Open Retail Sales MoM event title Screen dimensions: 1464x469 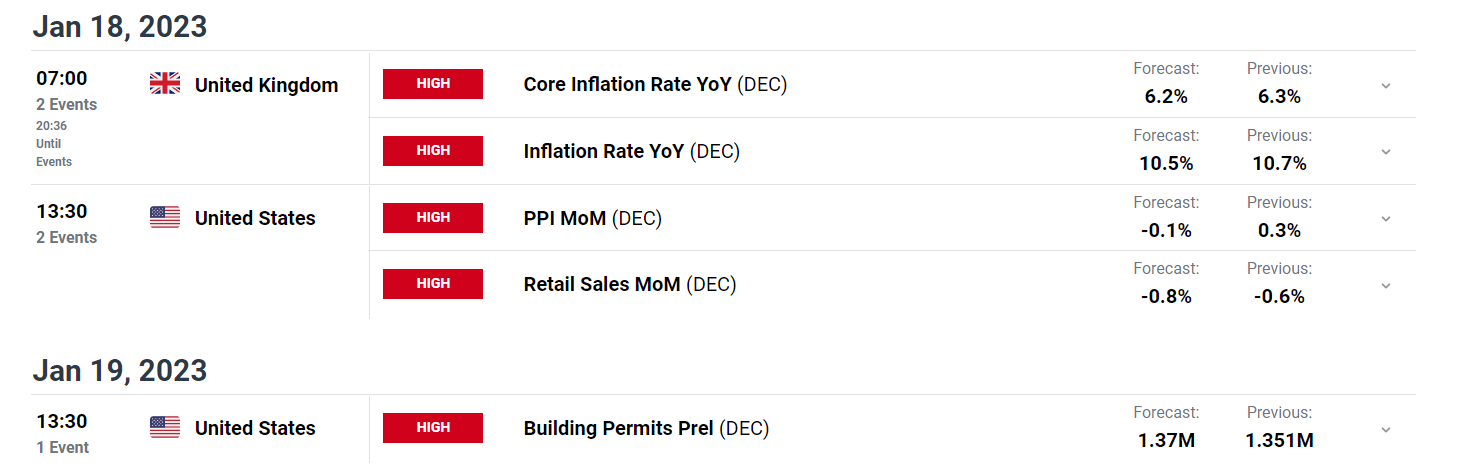[630, 284]
